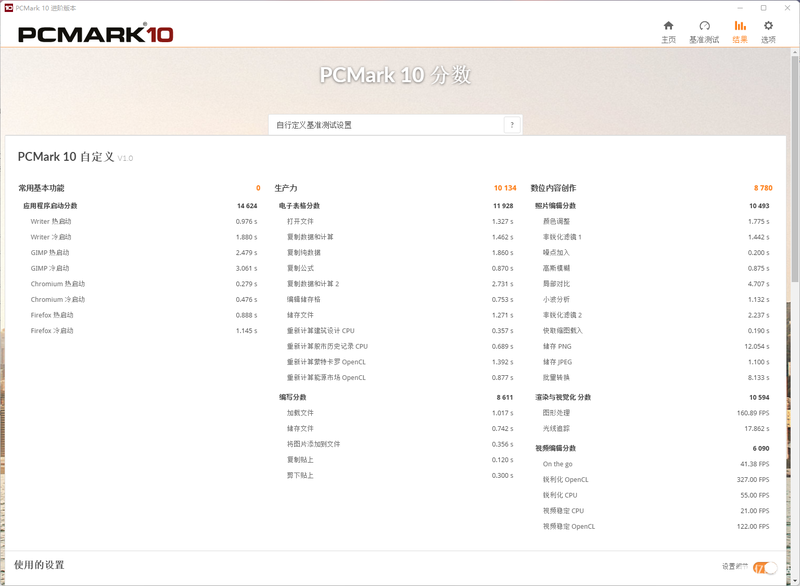
Task: Click the '储存 JPEG' label
Action: (x=558, y=362)
